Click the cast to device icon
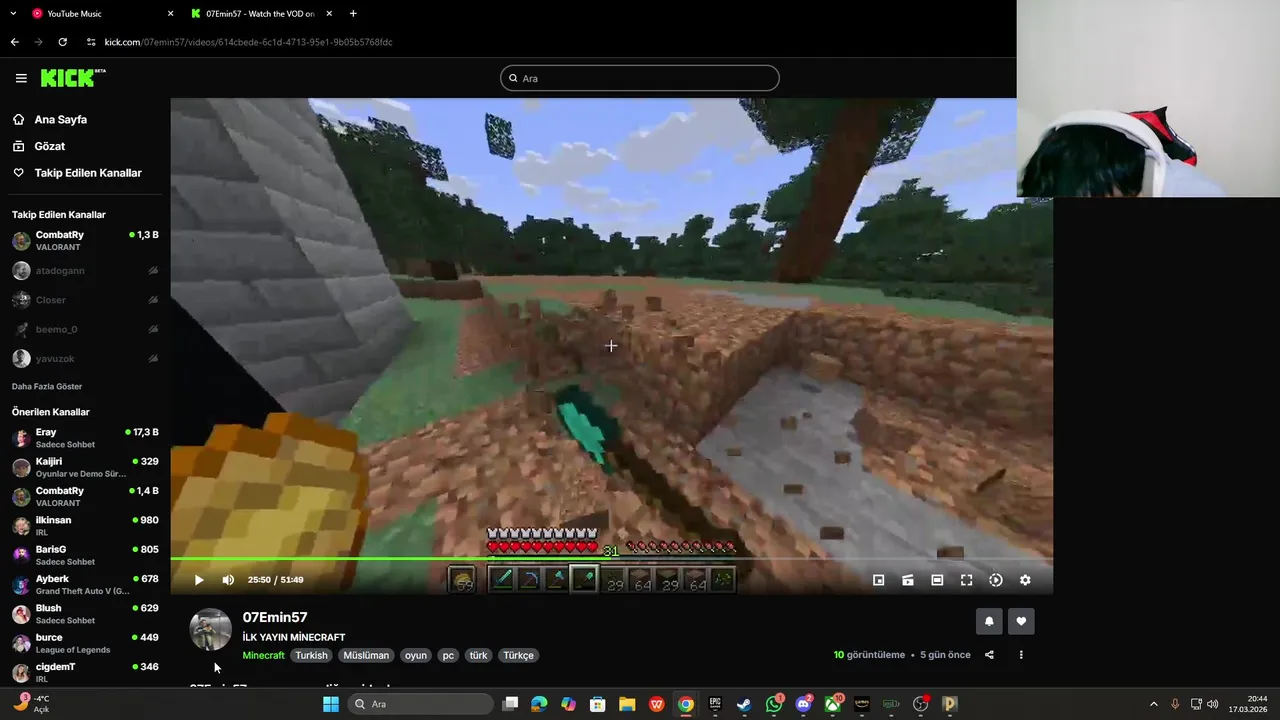Screen dimensions: 1280x720 (908, 580)
